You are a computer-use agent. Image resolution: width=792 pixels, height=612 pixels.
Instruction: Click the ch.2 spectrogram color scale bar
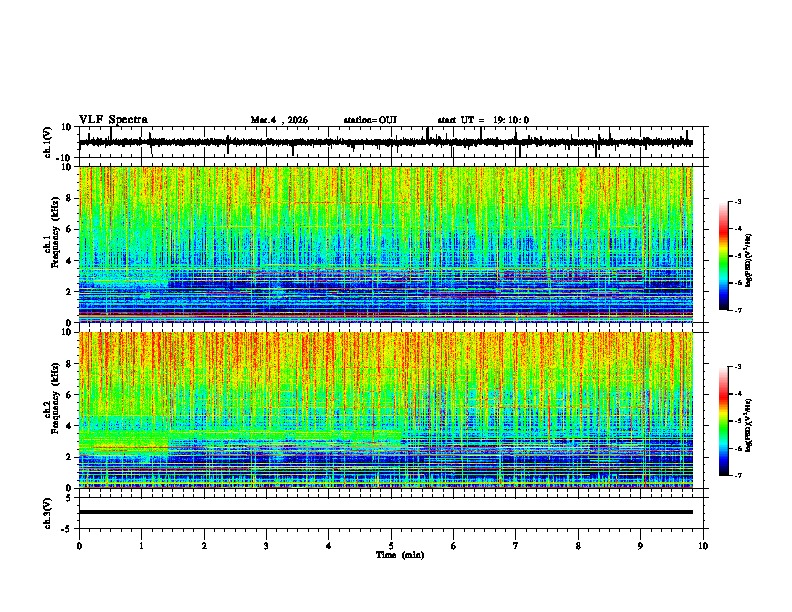(x=724, y=421)
